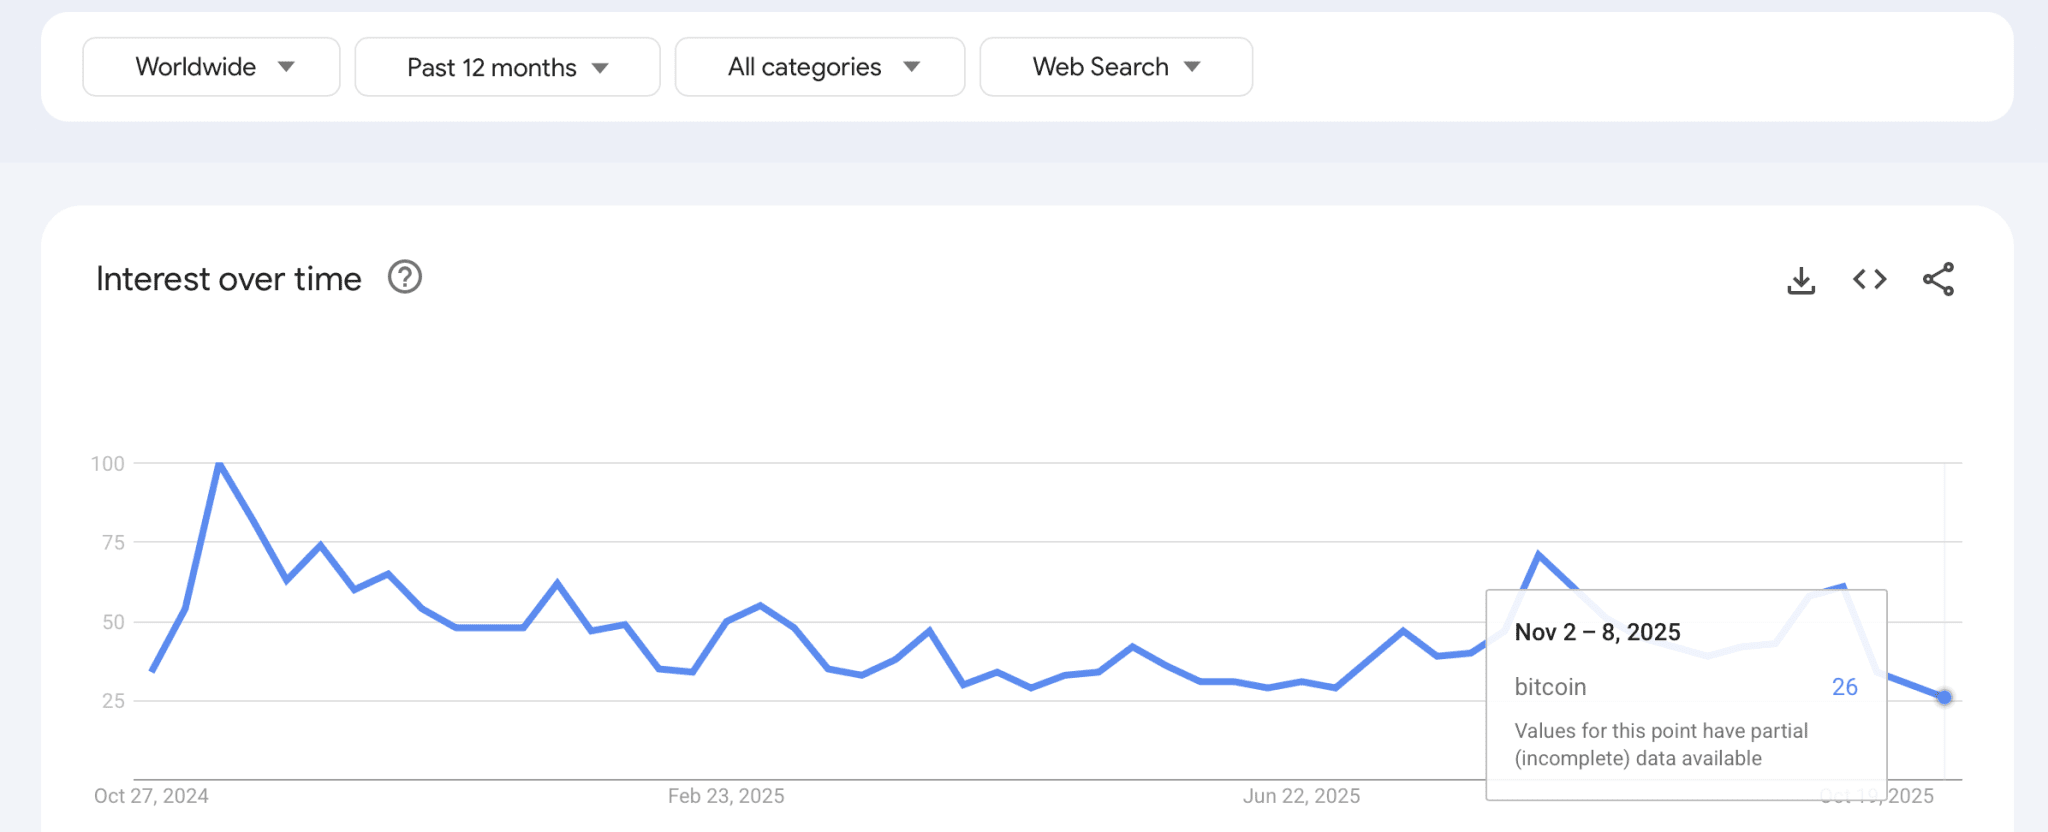Click the Interest over time heading
2048x832 pixels.
pyautogui.click(x=228, y=279)
